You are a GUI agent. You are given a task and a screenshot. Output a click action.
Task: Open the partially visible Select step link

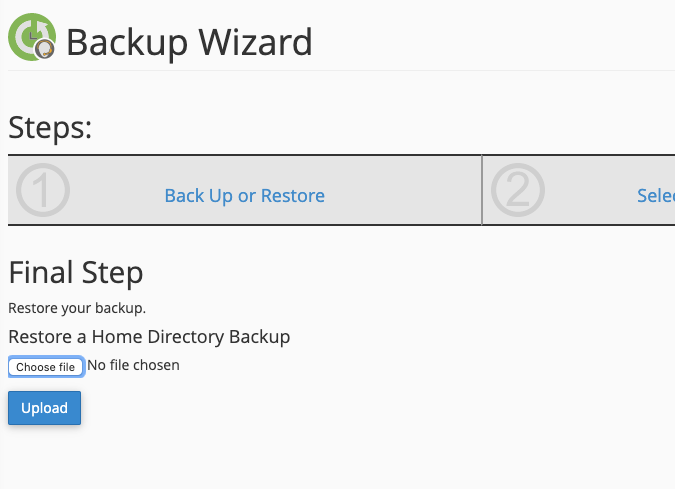pyautogui.click(x=656, y=196)
